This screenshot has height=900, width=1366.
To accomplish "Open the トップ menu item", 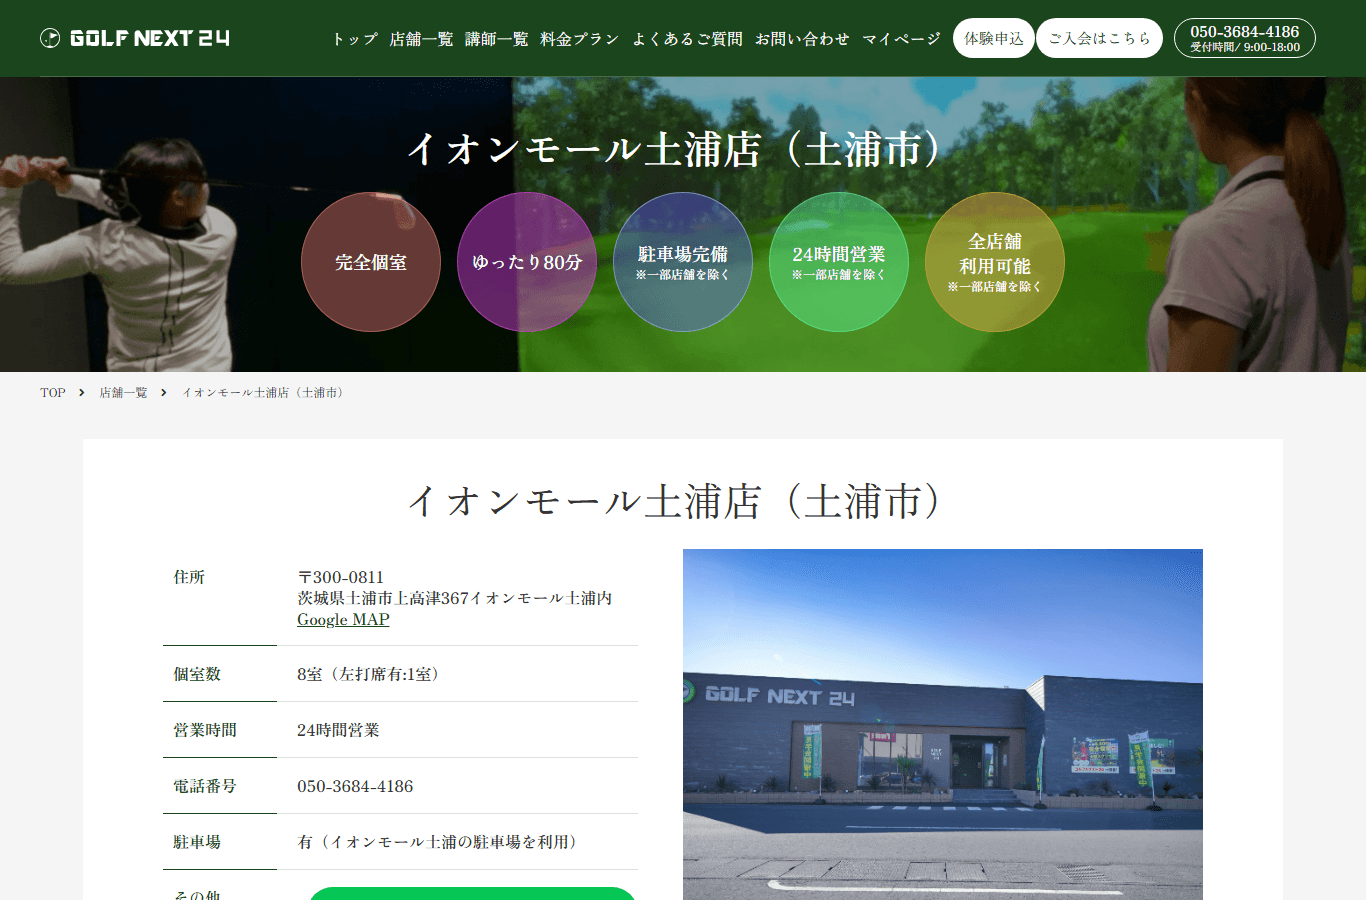I will (354, 39).
